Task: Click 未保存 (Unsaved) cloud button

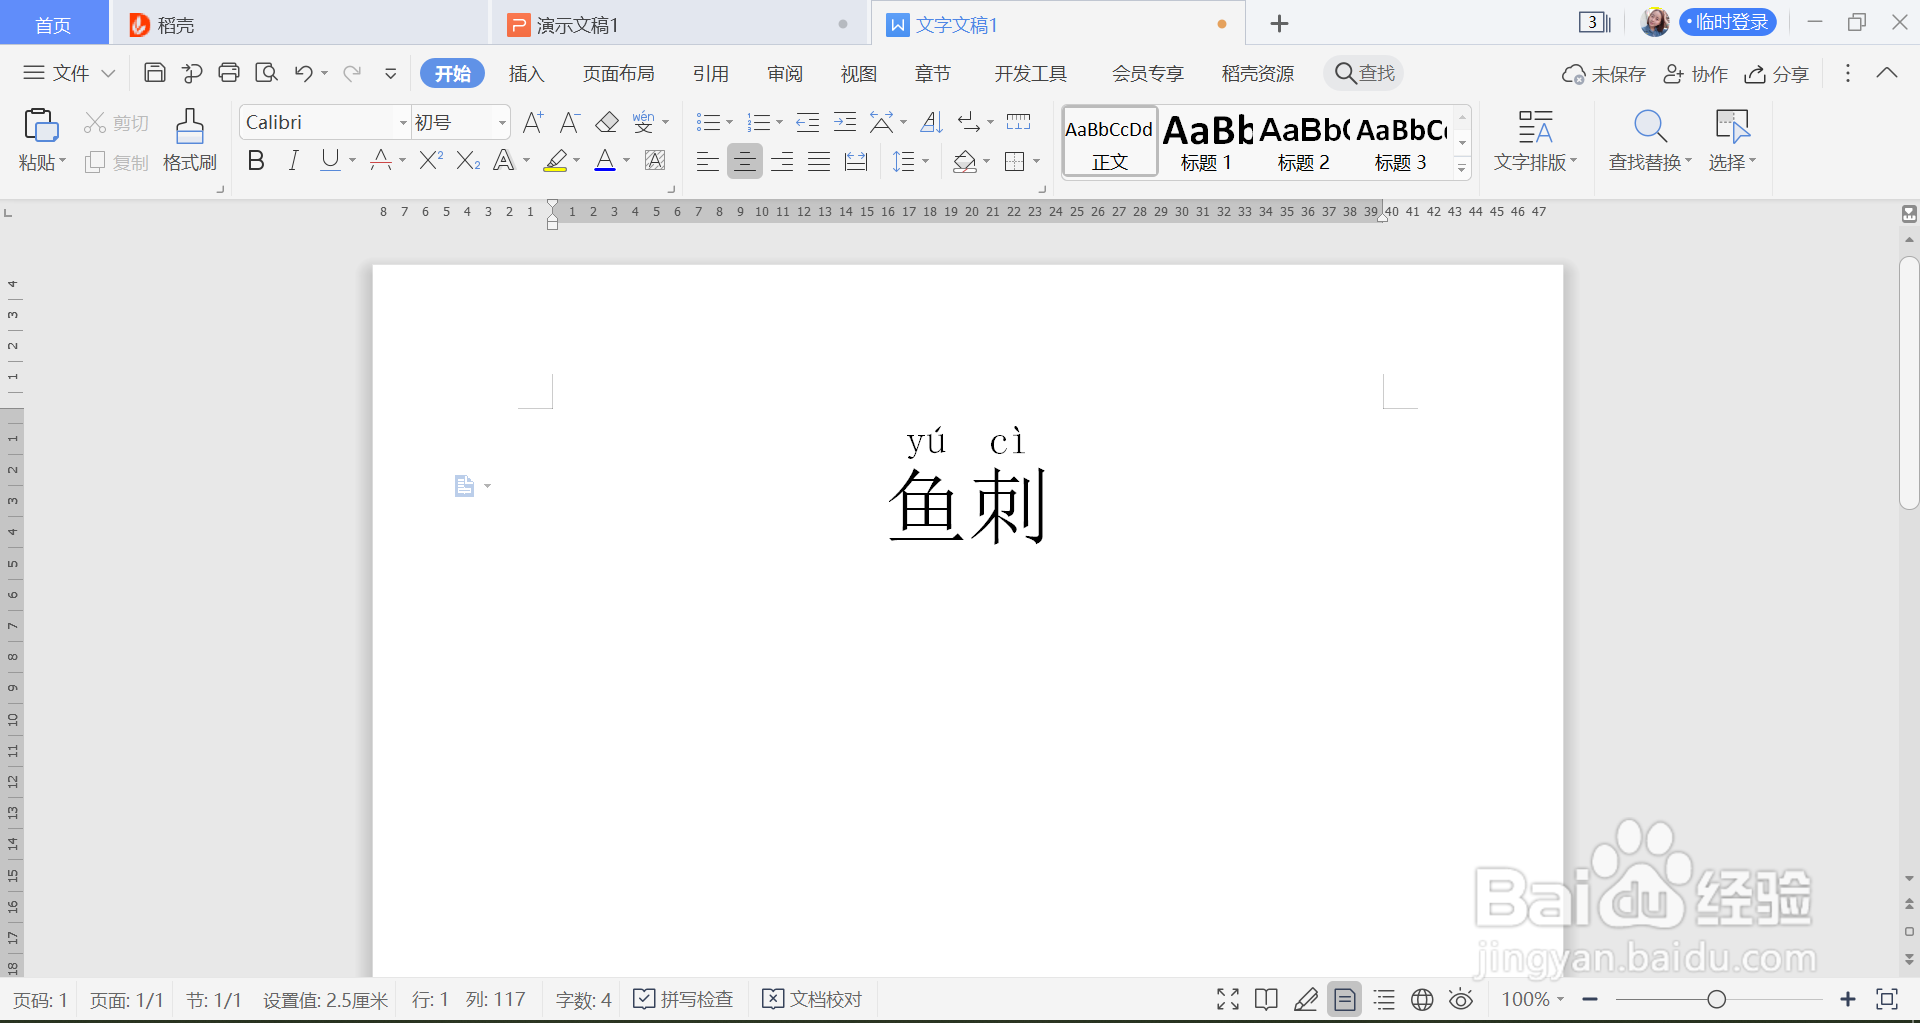Action: 1604,74
